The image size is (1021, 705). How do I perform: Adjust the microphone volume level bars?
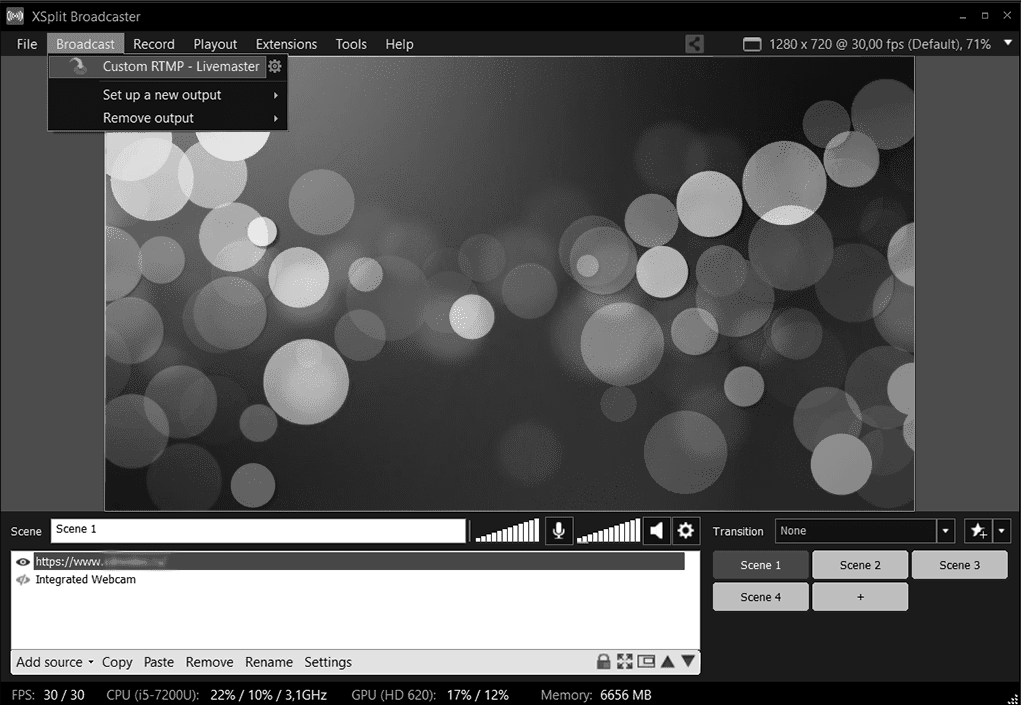[507, 531]
